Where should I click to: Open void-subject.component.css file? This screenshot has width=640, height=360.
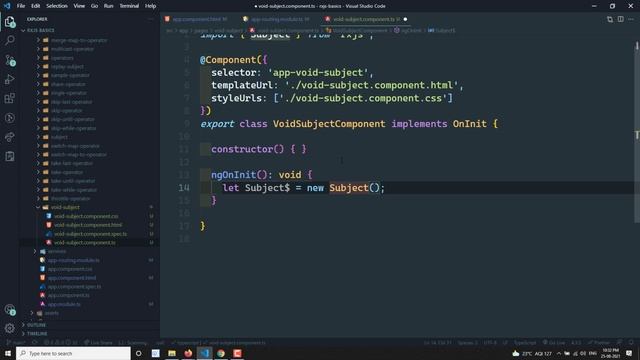pos(86,216)
